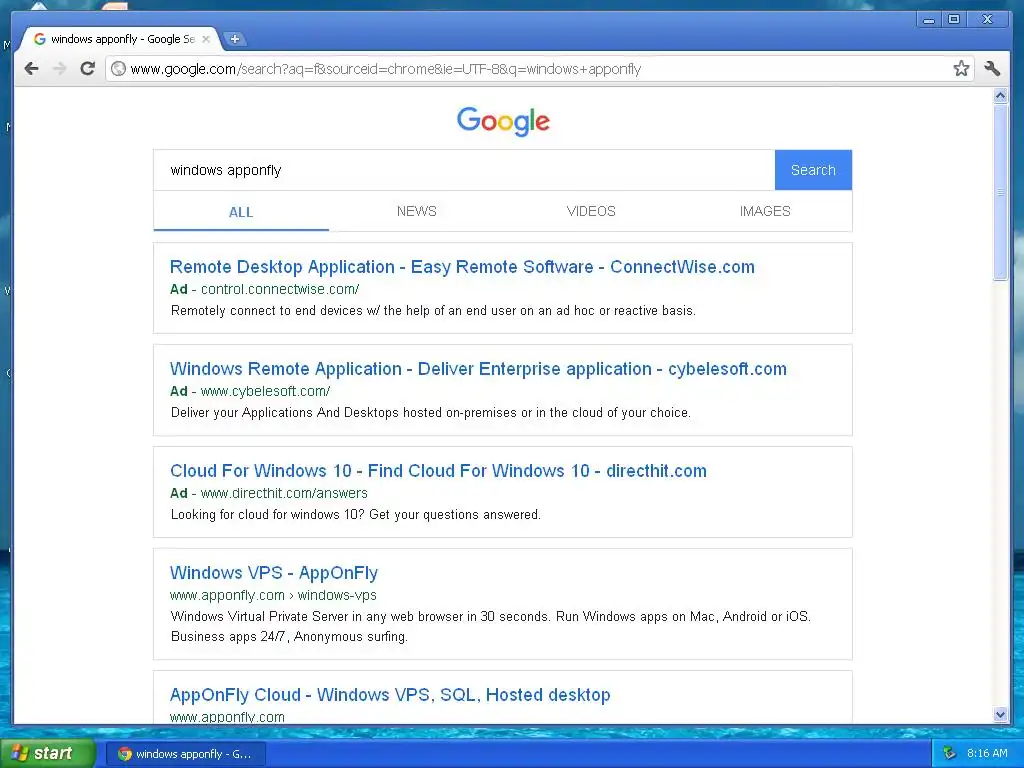Image resolution: width=1024 pixels, height=768 pixels.
Task: Switch to the NEWS tab
Action: click(417, 212)
